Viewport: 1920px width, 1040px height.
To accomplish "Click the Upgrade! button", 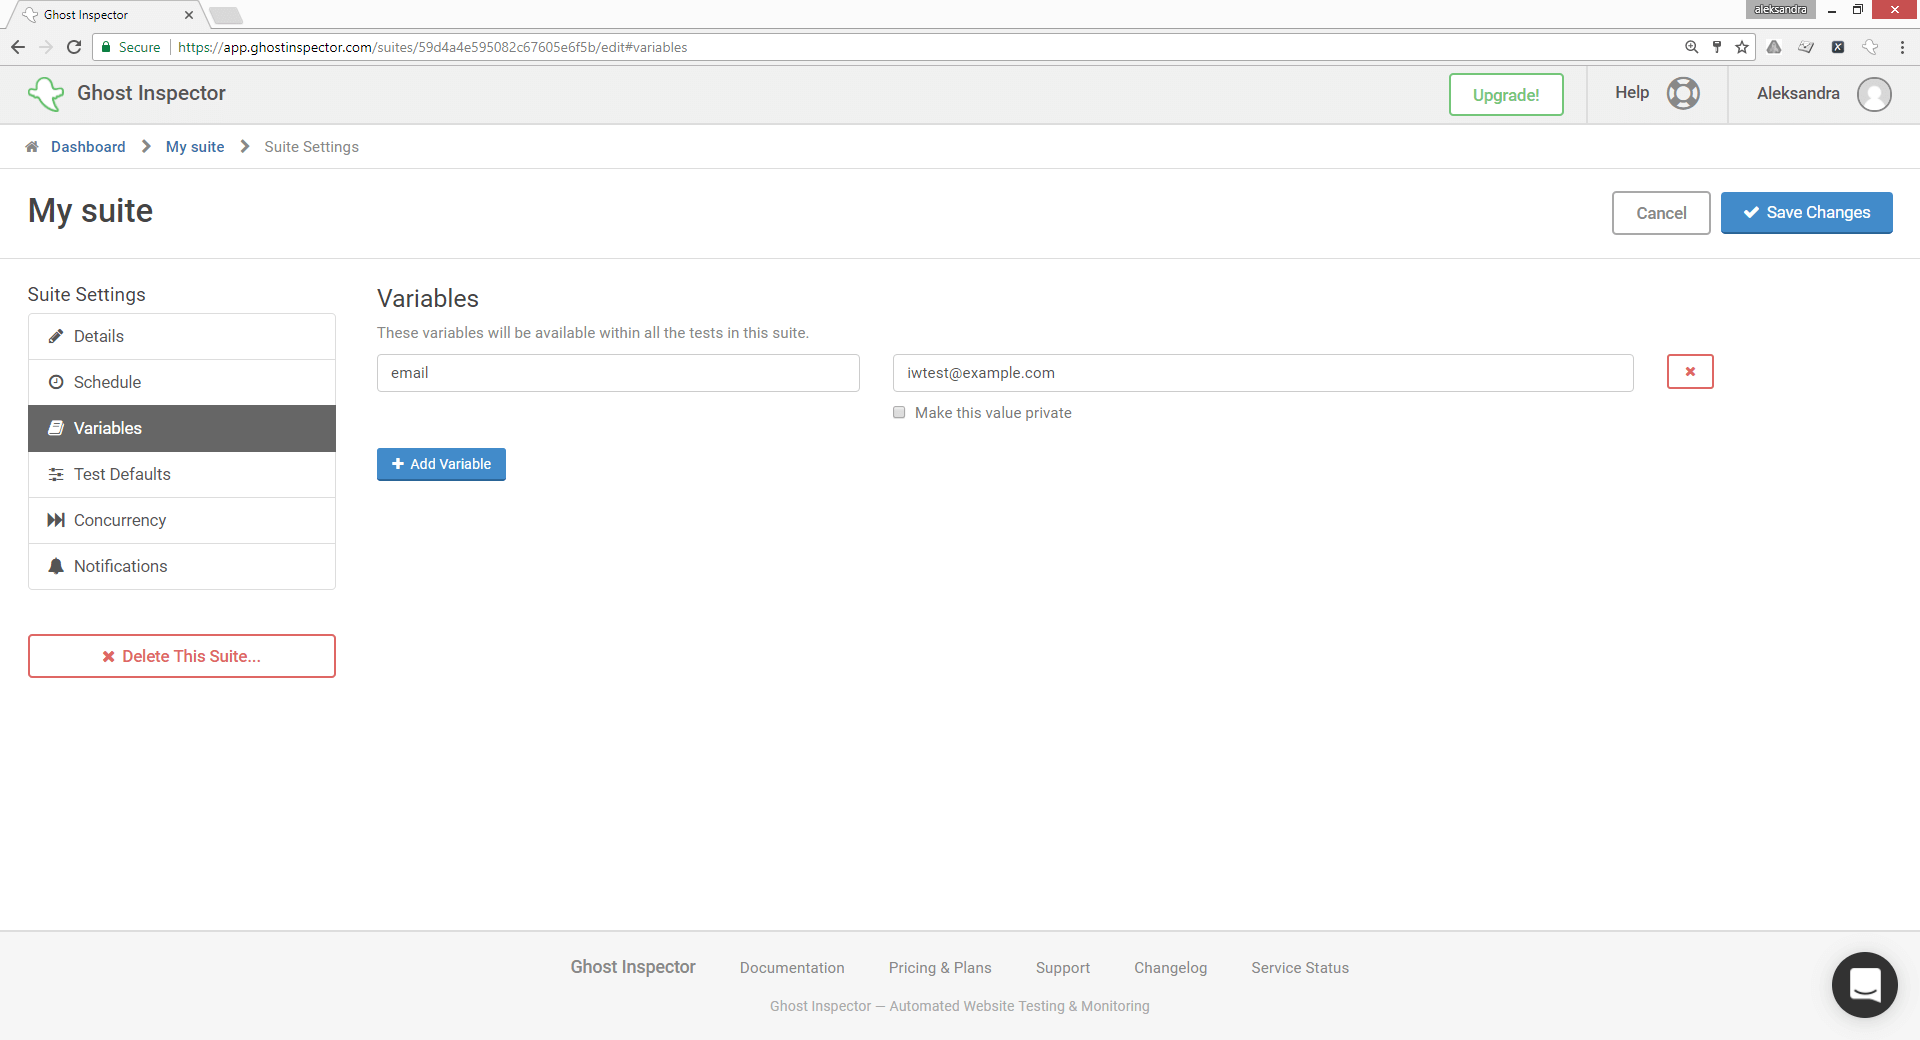I will click(1506, 95).
